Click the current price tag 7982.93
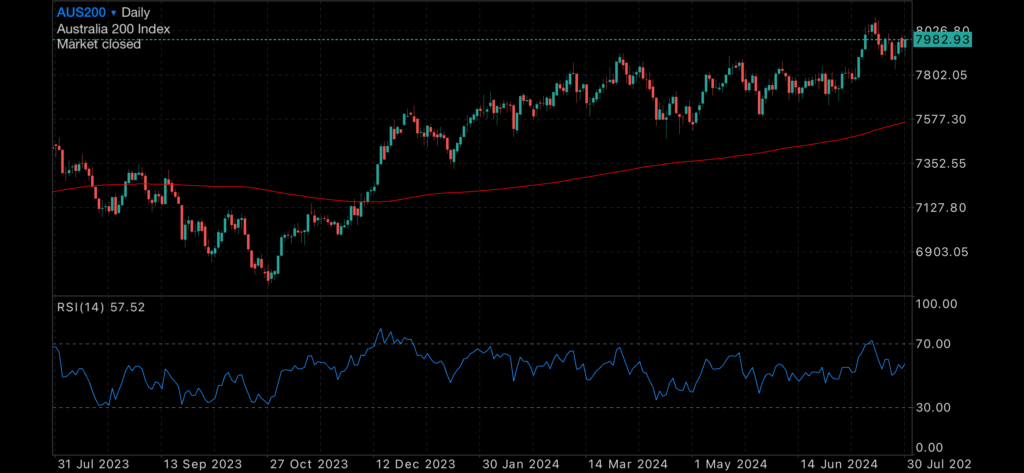 click(942, 40)
